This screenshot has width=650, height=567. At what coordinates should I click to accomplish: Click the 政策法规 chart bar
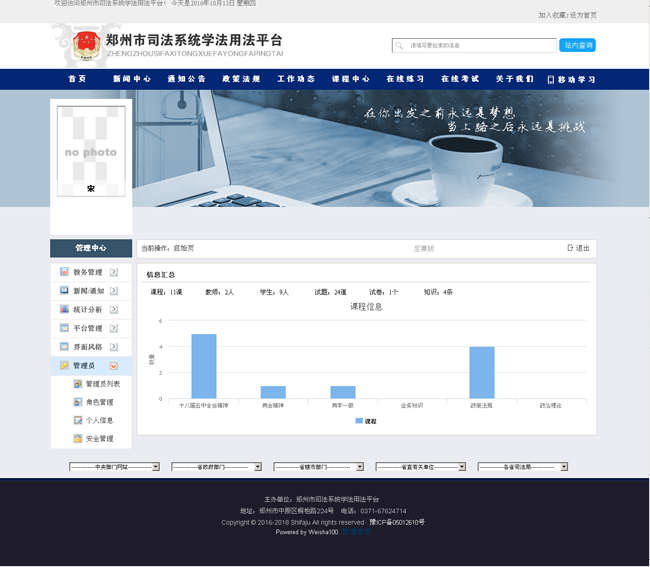pyautogui.click(x=482, y=373)
